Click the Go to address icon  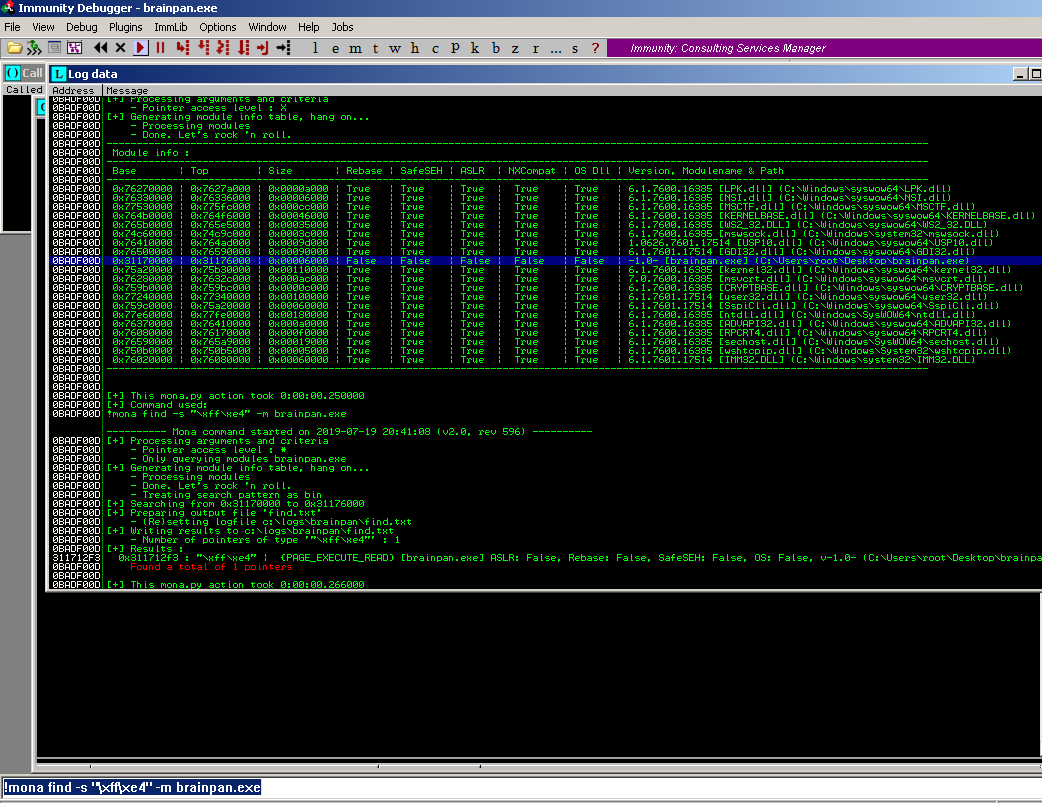tap(284, 48)
